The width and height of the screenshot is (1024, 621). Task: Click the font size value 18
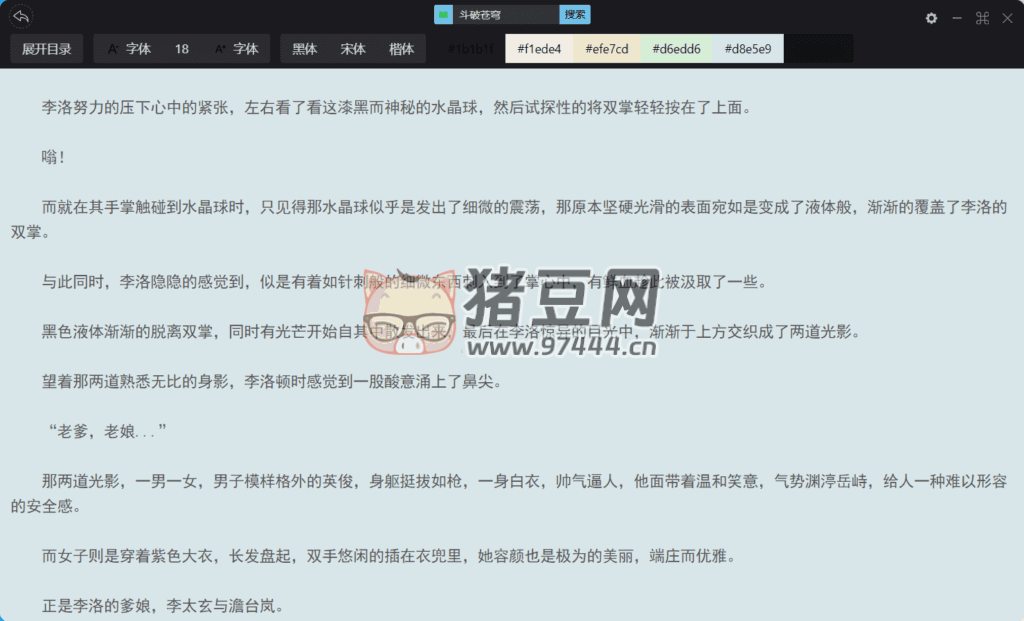coord(182,49)
